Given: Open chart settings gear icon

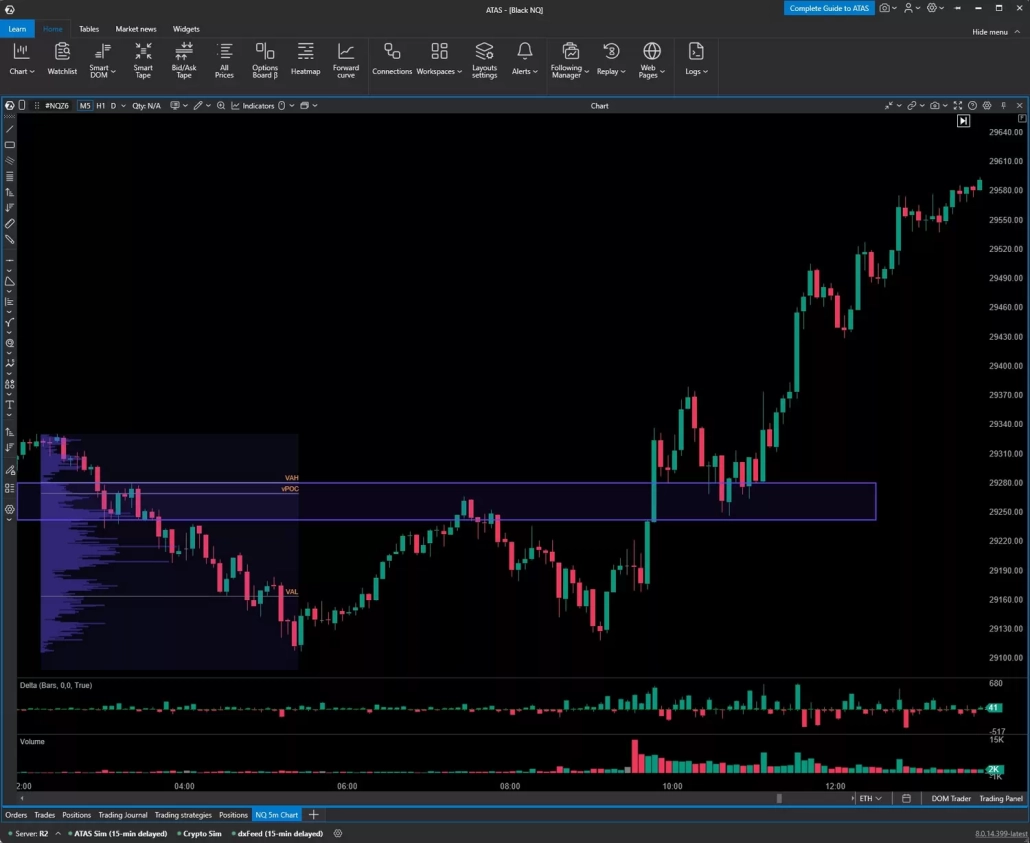Looking at the screenshot, I should point(987,105).
